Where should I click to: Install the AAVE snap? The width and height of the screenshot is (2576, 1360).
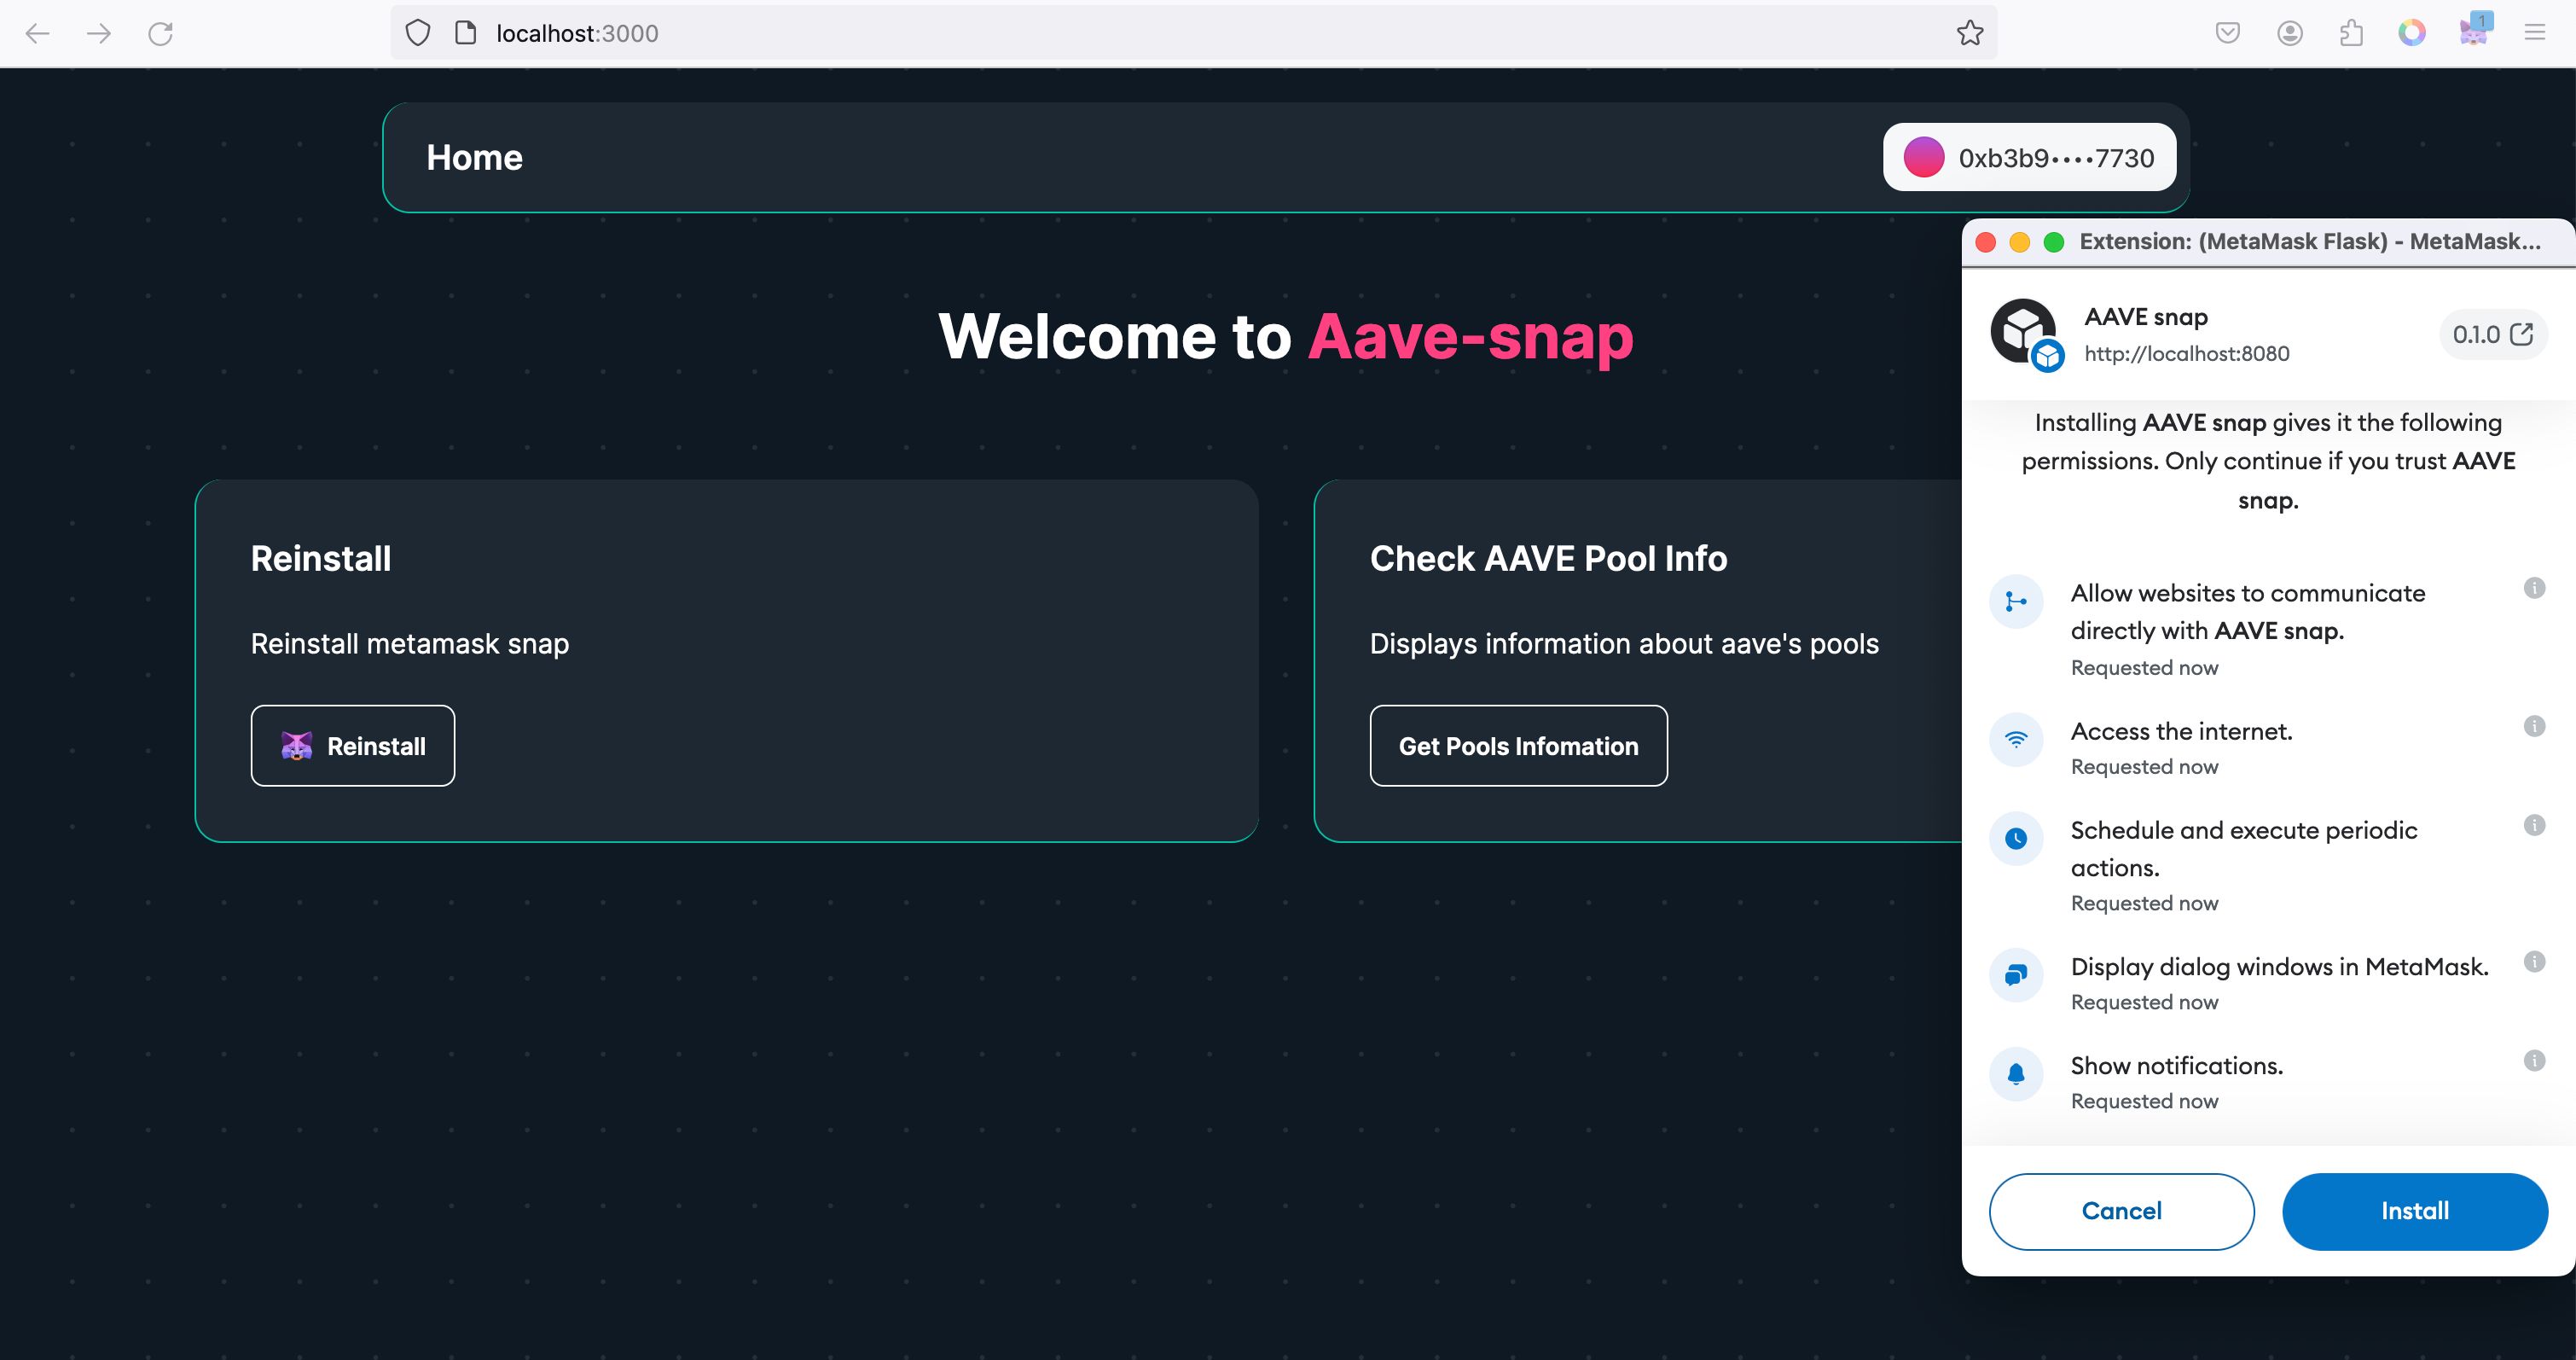[x=2414, y=1211]
